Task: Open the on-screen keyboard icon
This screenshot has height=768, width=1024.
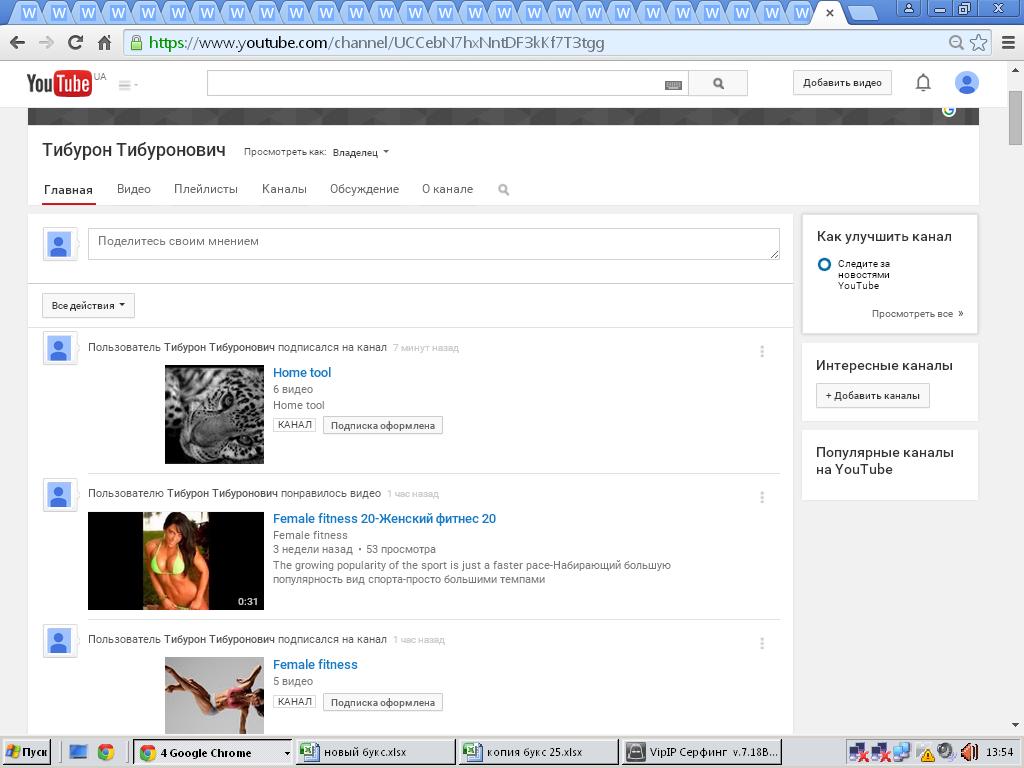Action: pyautogui.click(x=673, y=85)
